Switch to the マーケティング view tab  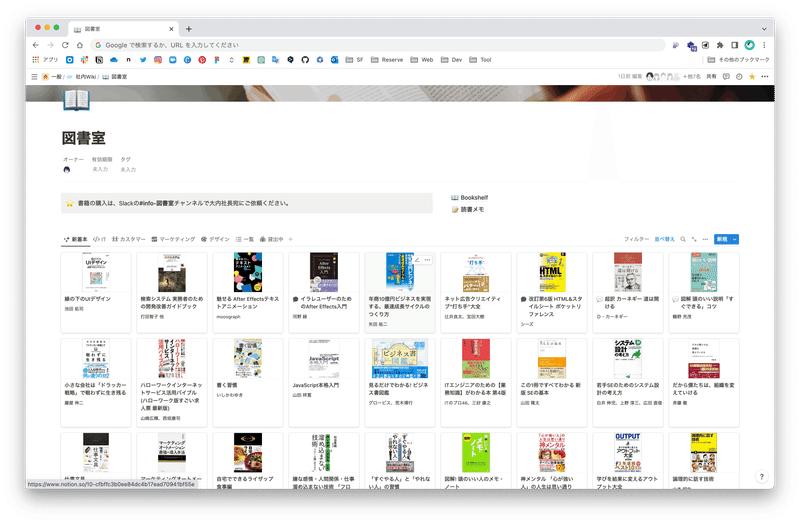pyautogui.click(x=173, y=239)
